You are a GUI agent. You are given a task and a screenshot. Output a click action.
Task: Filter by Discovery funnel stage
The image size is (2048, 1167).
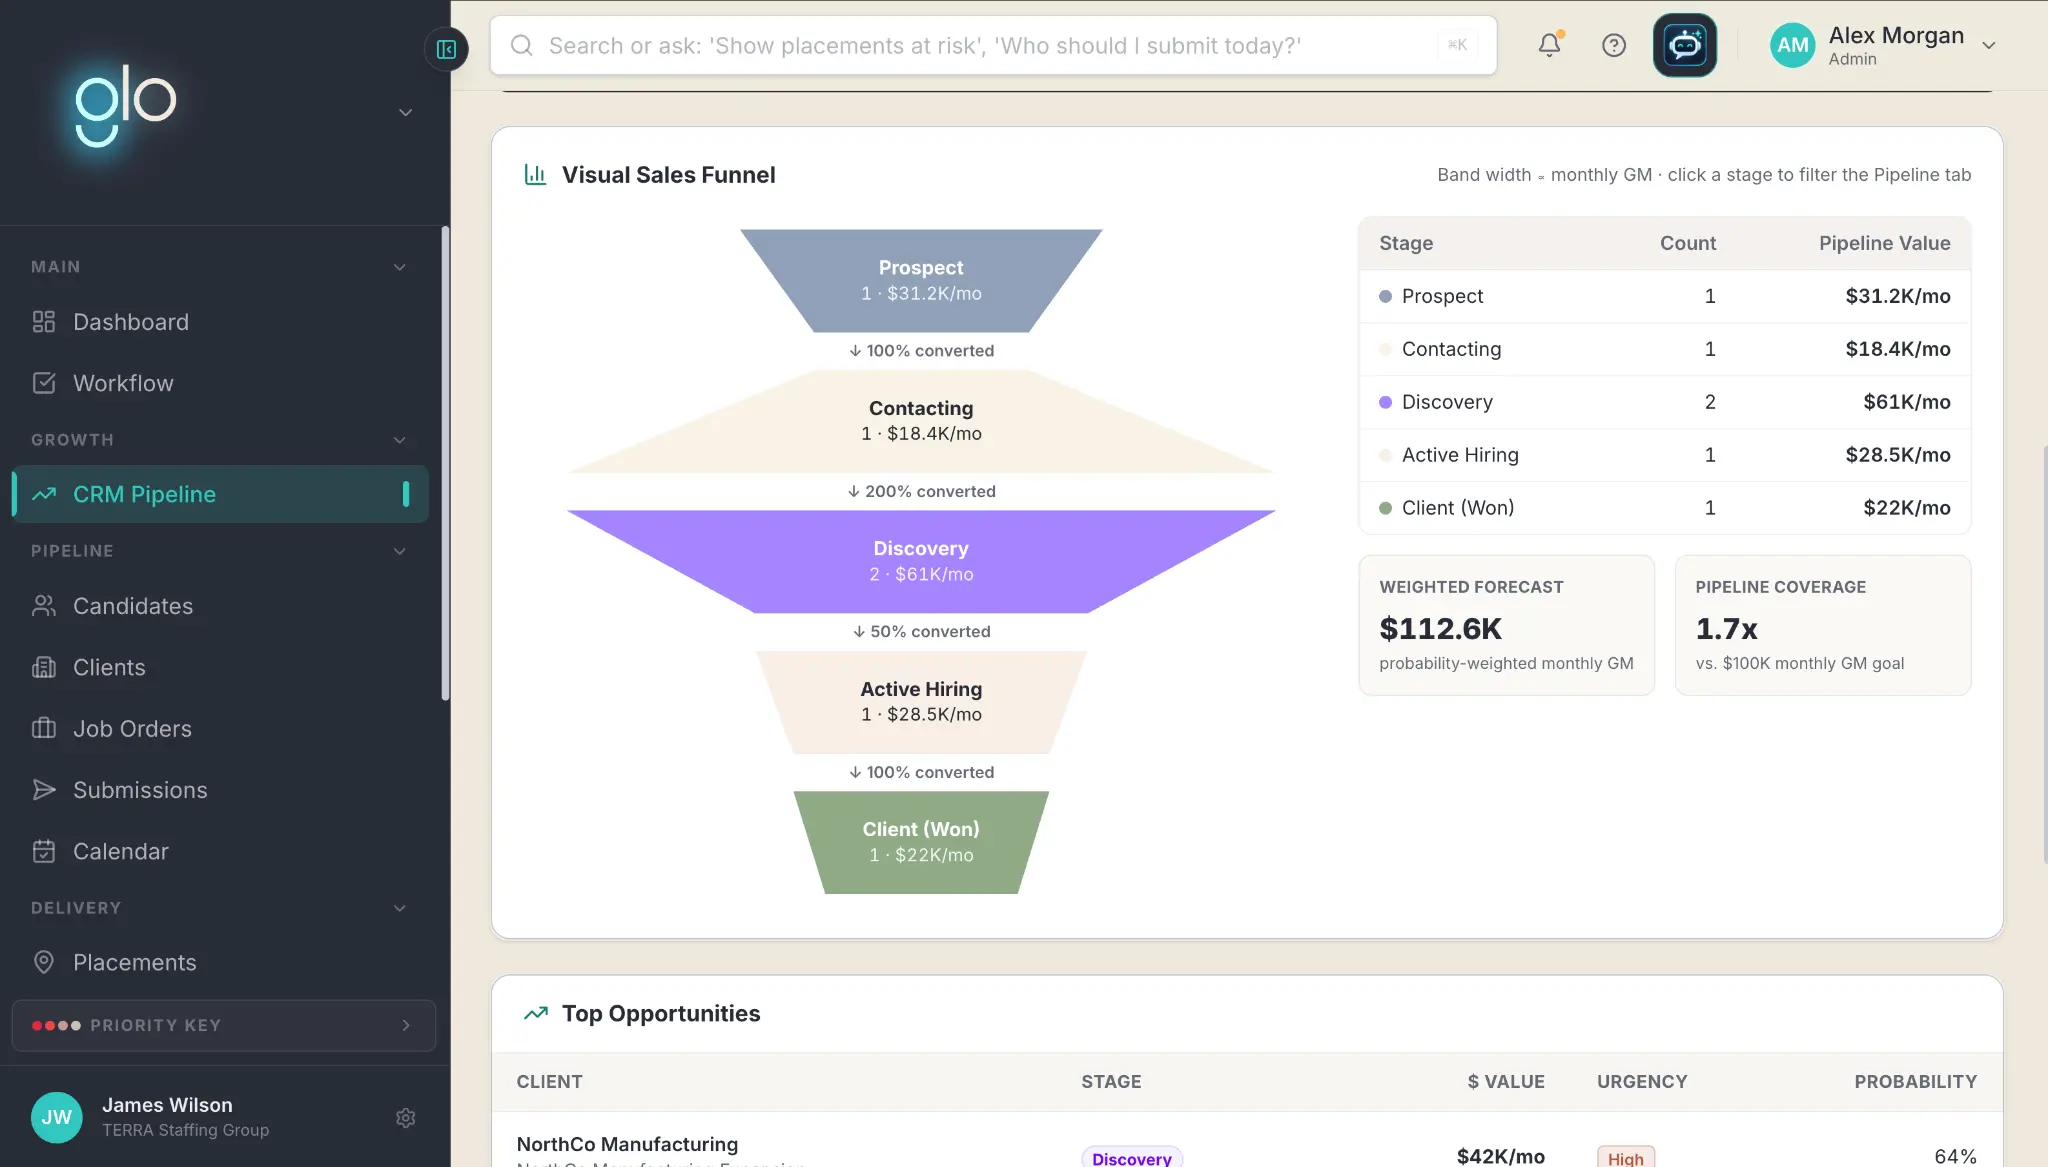tap(921, 561)
